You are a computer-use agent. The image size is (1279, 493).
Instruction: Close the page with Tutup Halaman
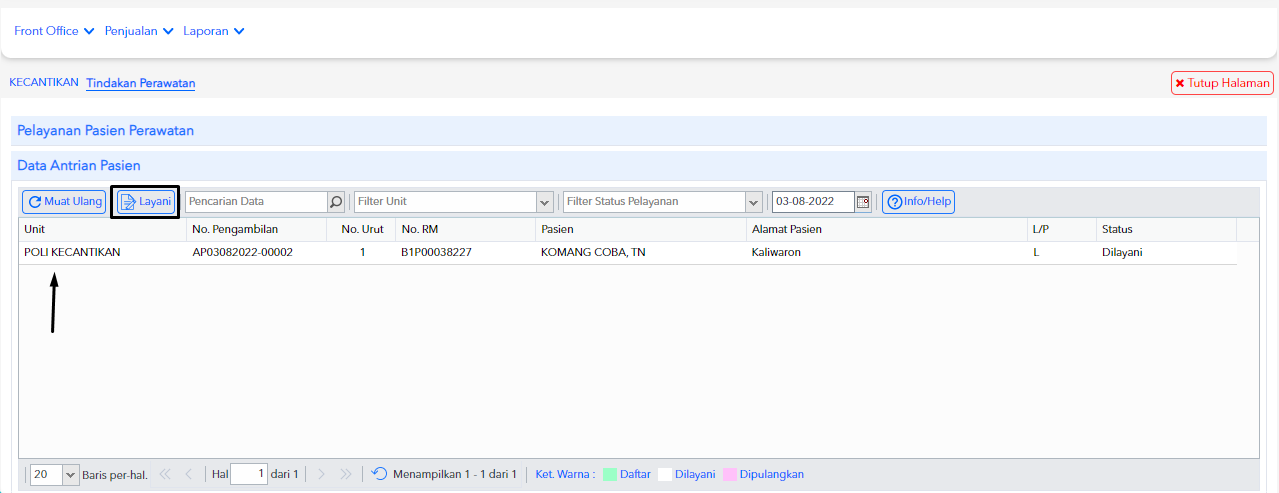coord(1222,83)
